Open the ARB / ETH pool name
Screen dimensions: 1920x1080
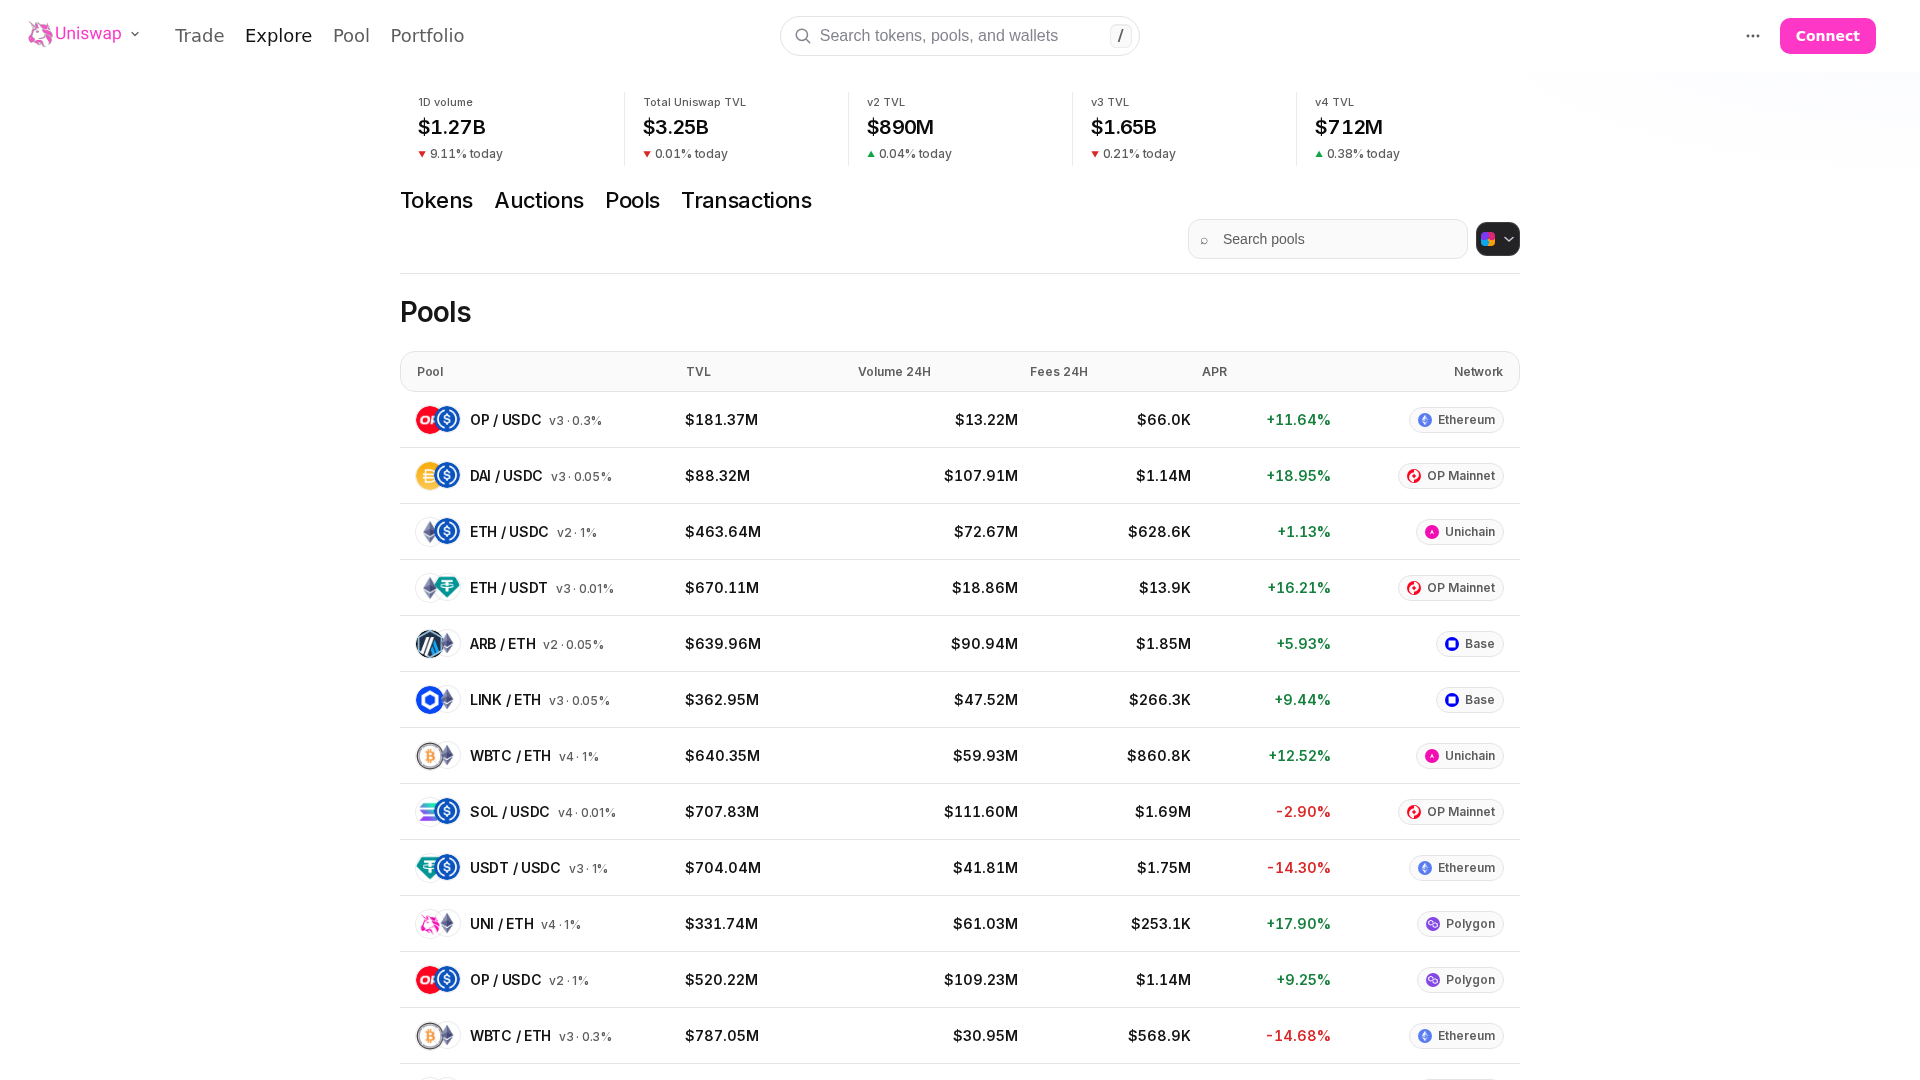coord(503,644)
